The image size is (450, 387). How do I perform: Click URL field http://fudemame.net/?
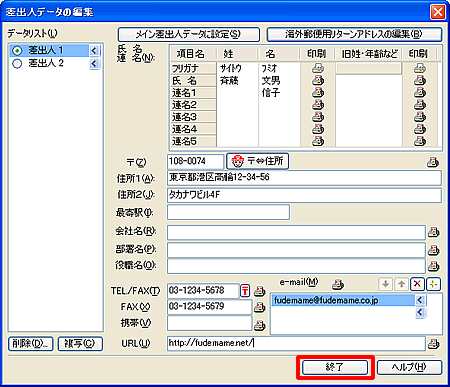(296, 343)
